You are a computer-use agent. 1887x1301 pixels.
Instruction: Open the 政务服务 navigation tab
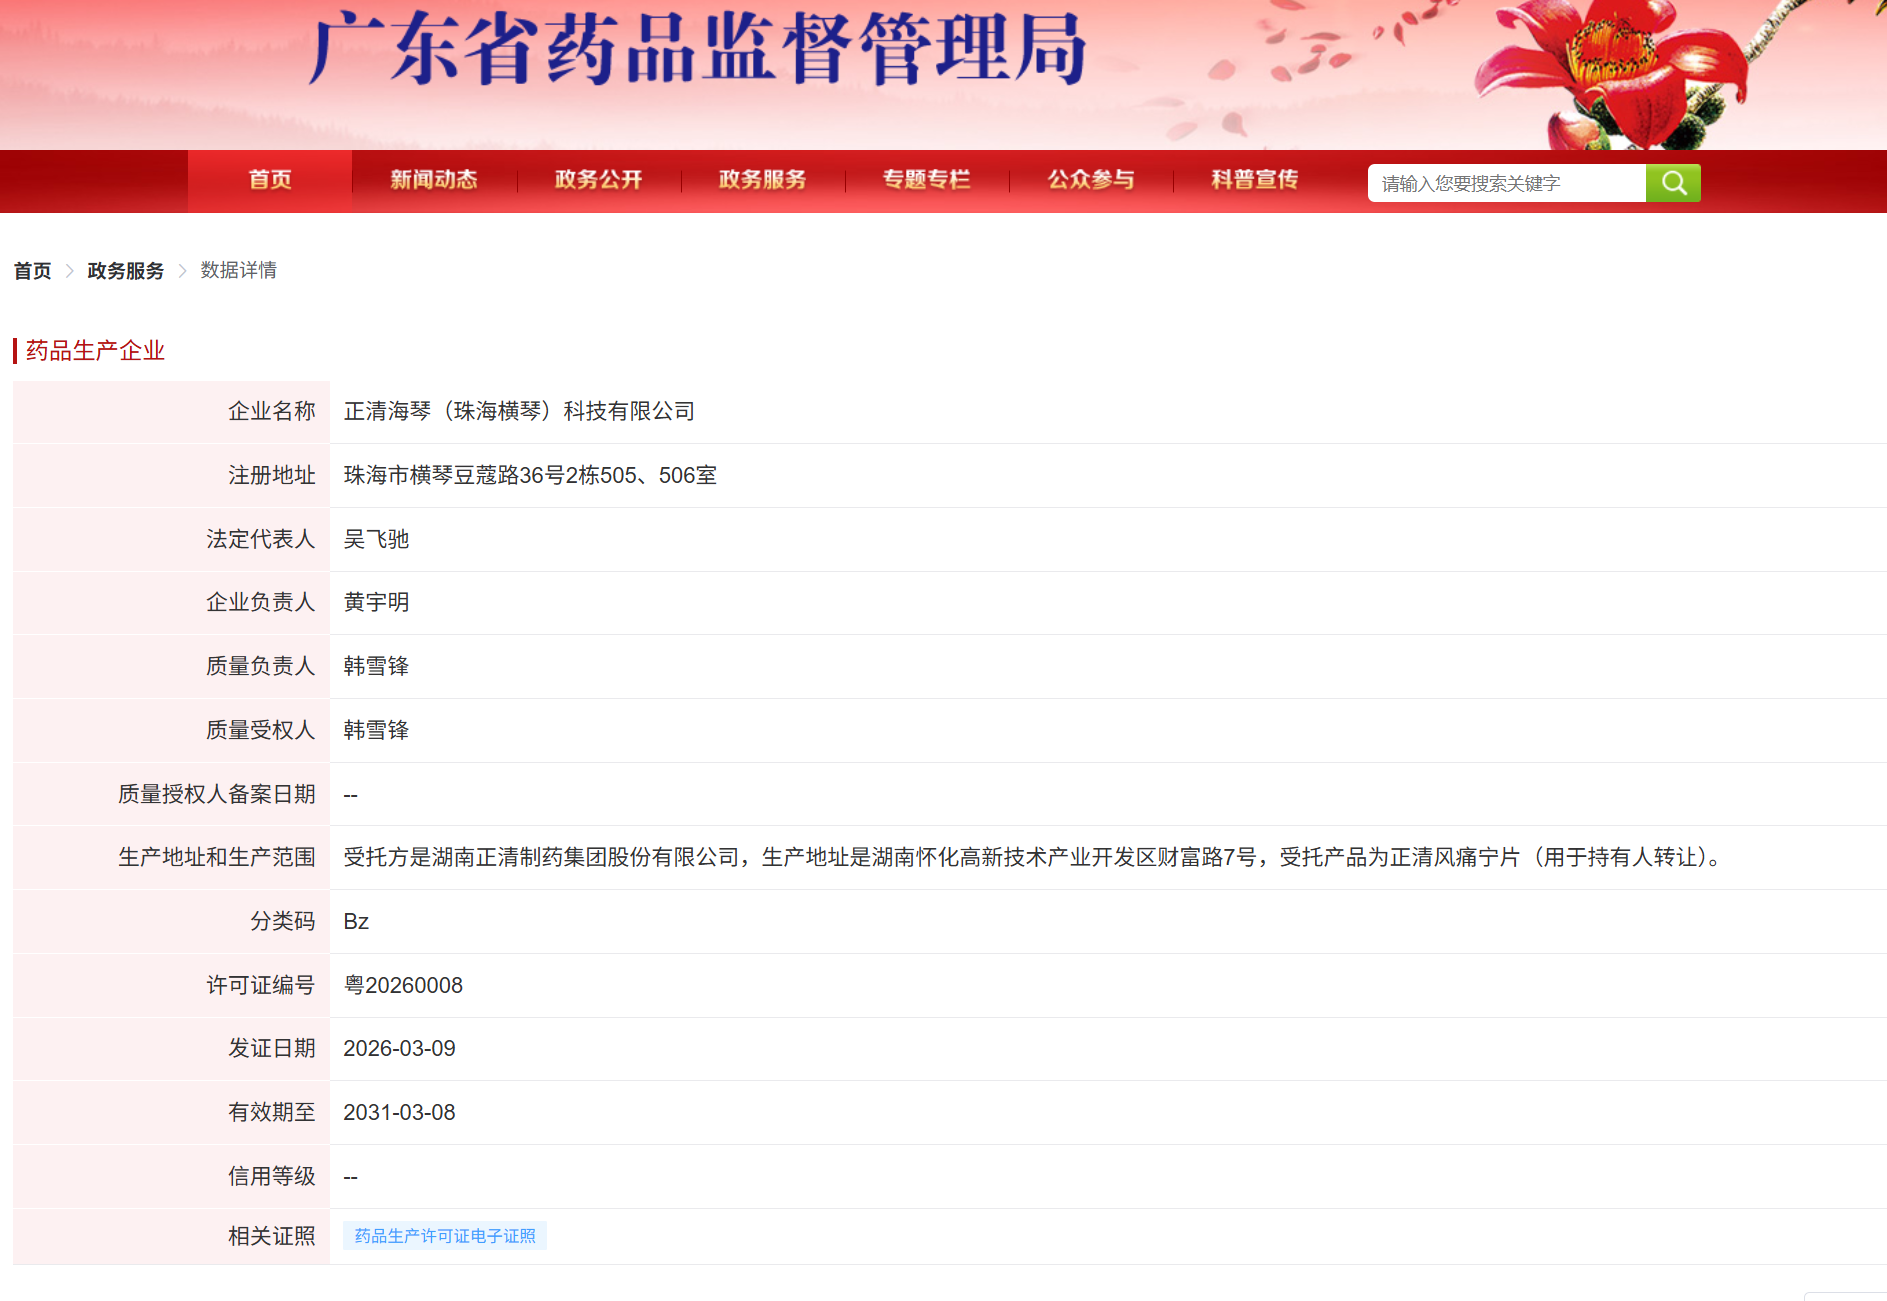point(762,180)
